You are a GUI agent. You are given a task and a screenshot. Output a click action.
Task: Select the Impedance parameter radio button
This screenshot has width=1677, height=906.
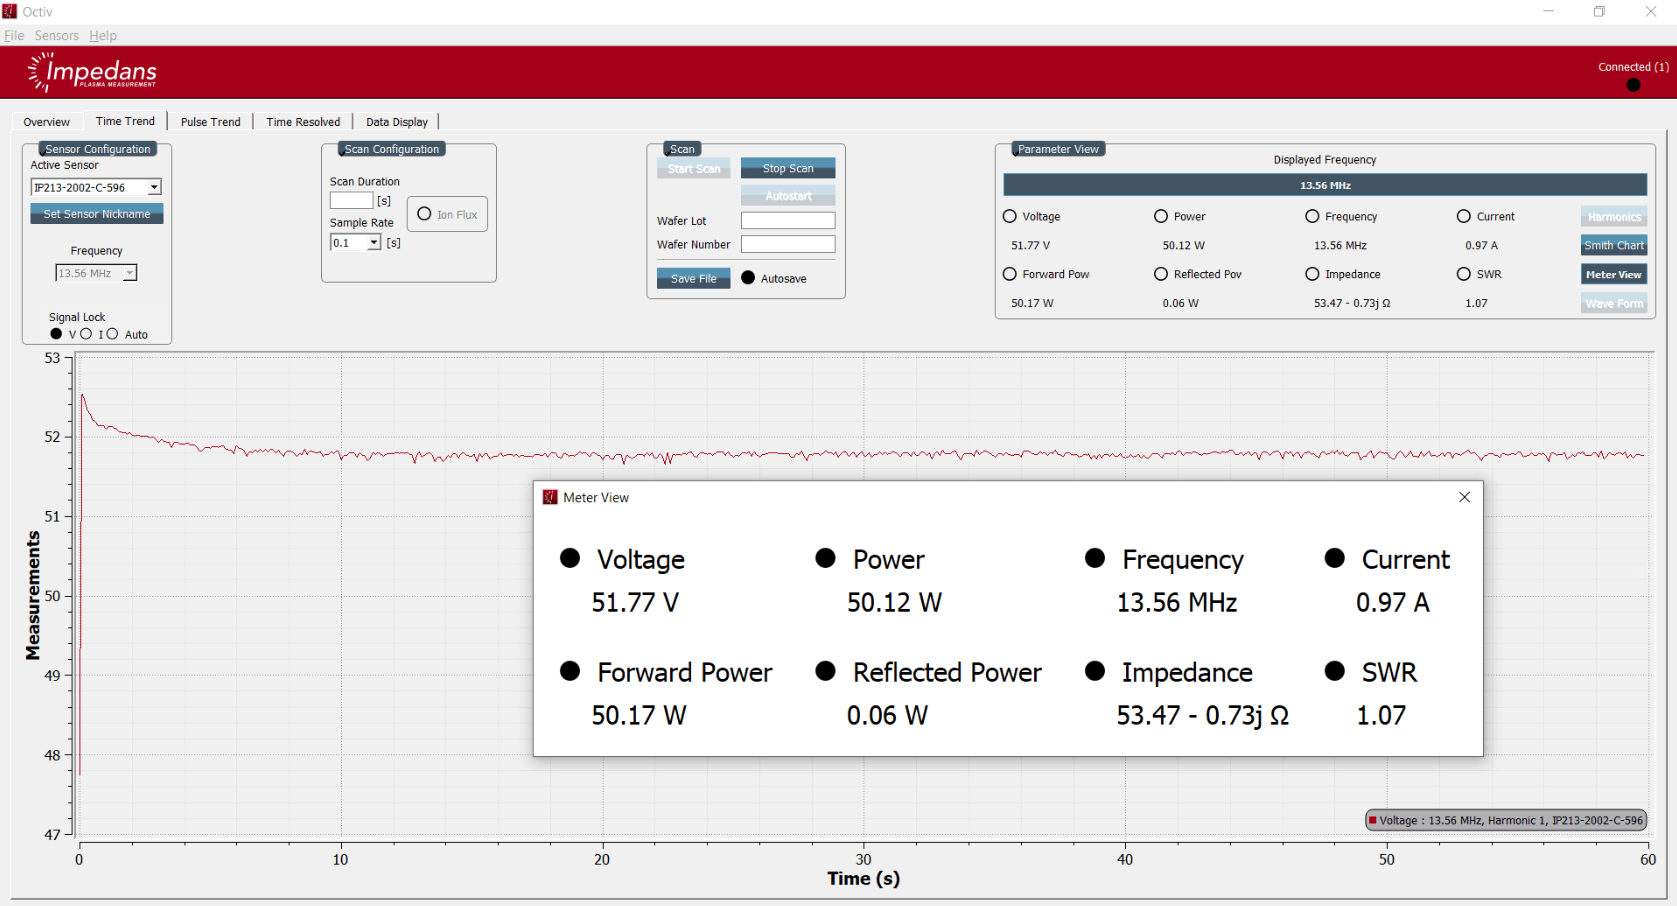(x=1312, y=274)
